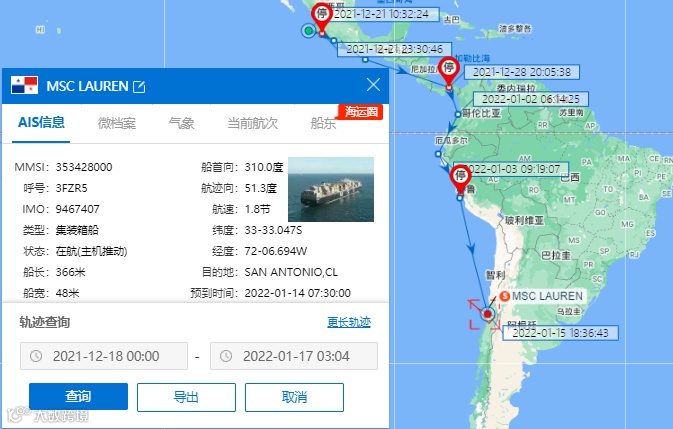Close the MSC LAUREN info panel
This screenshot has height=429, width=673.
pos(373,85)
